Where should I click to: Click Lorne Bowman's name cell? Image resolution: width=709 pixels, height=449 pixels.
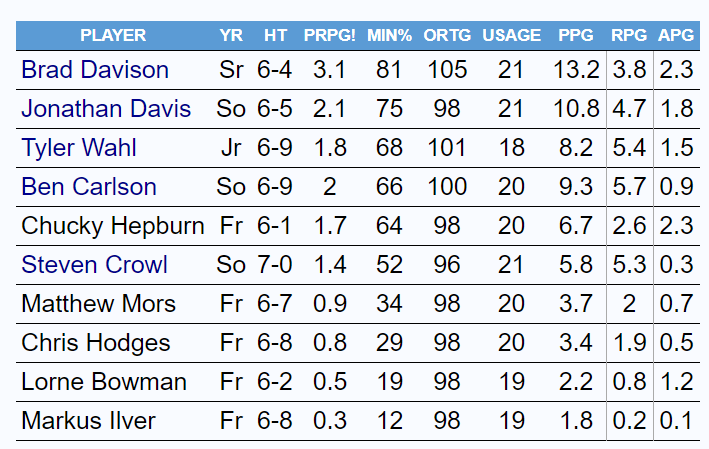pos(104,382)
